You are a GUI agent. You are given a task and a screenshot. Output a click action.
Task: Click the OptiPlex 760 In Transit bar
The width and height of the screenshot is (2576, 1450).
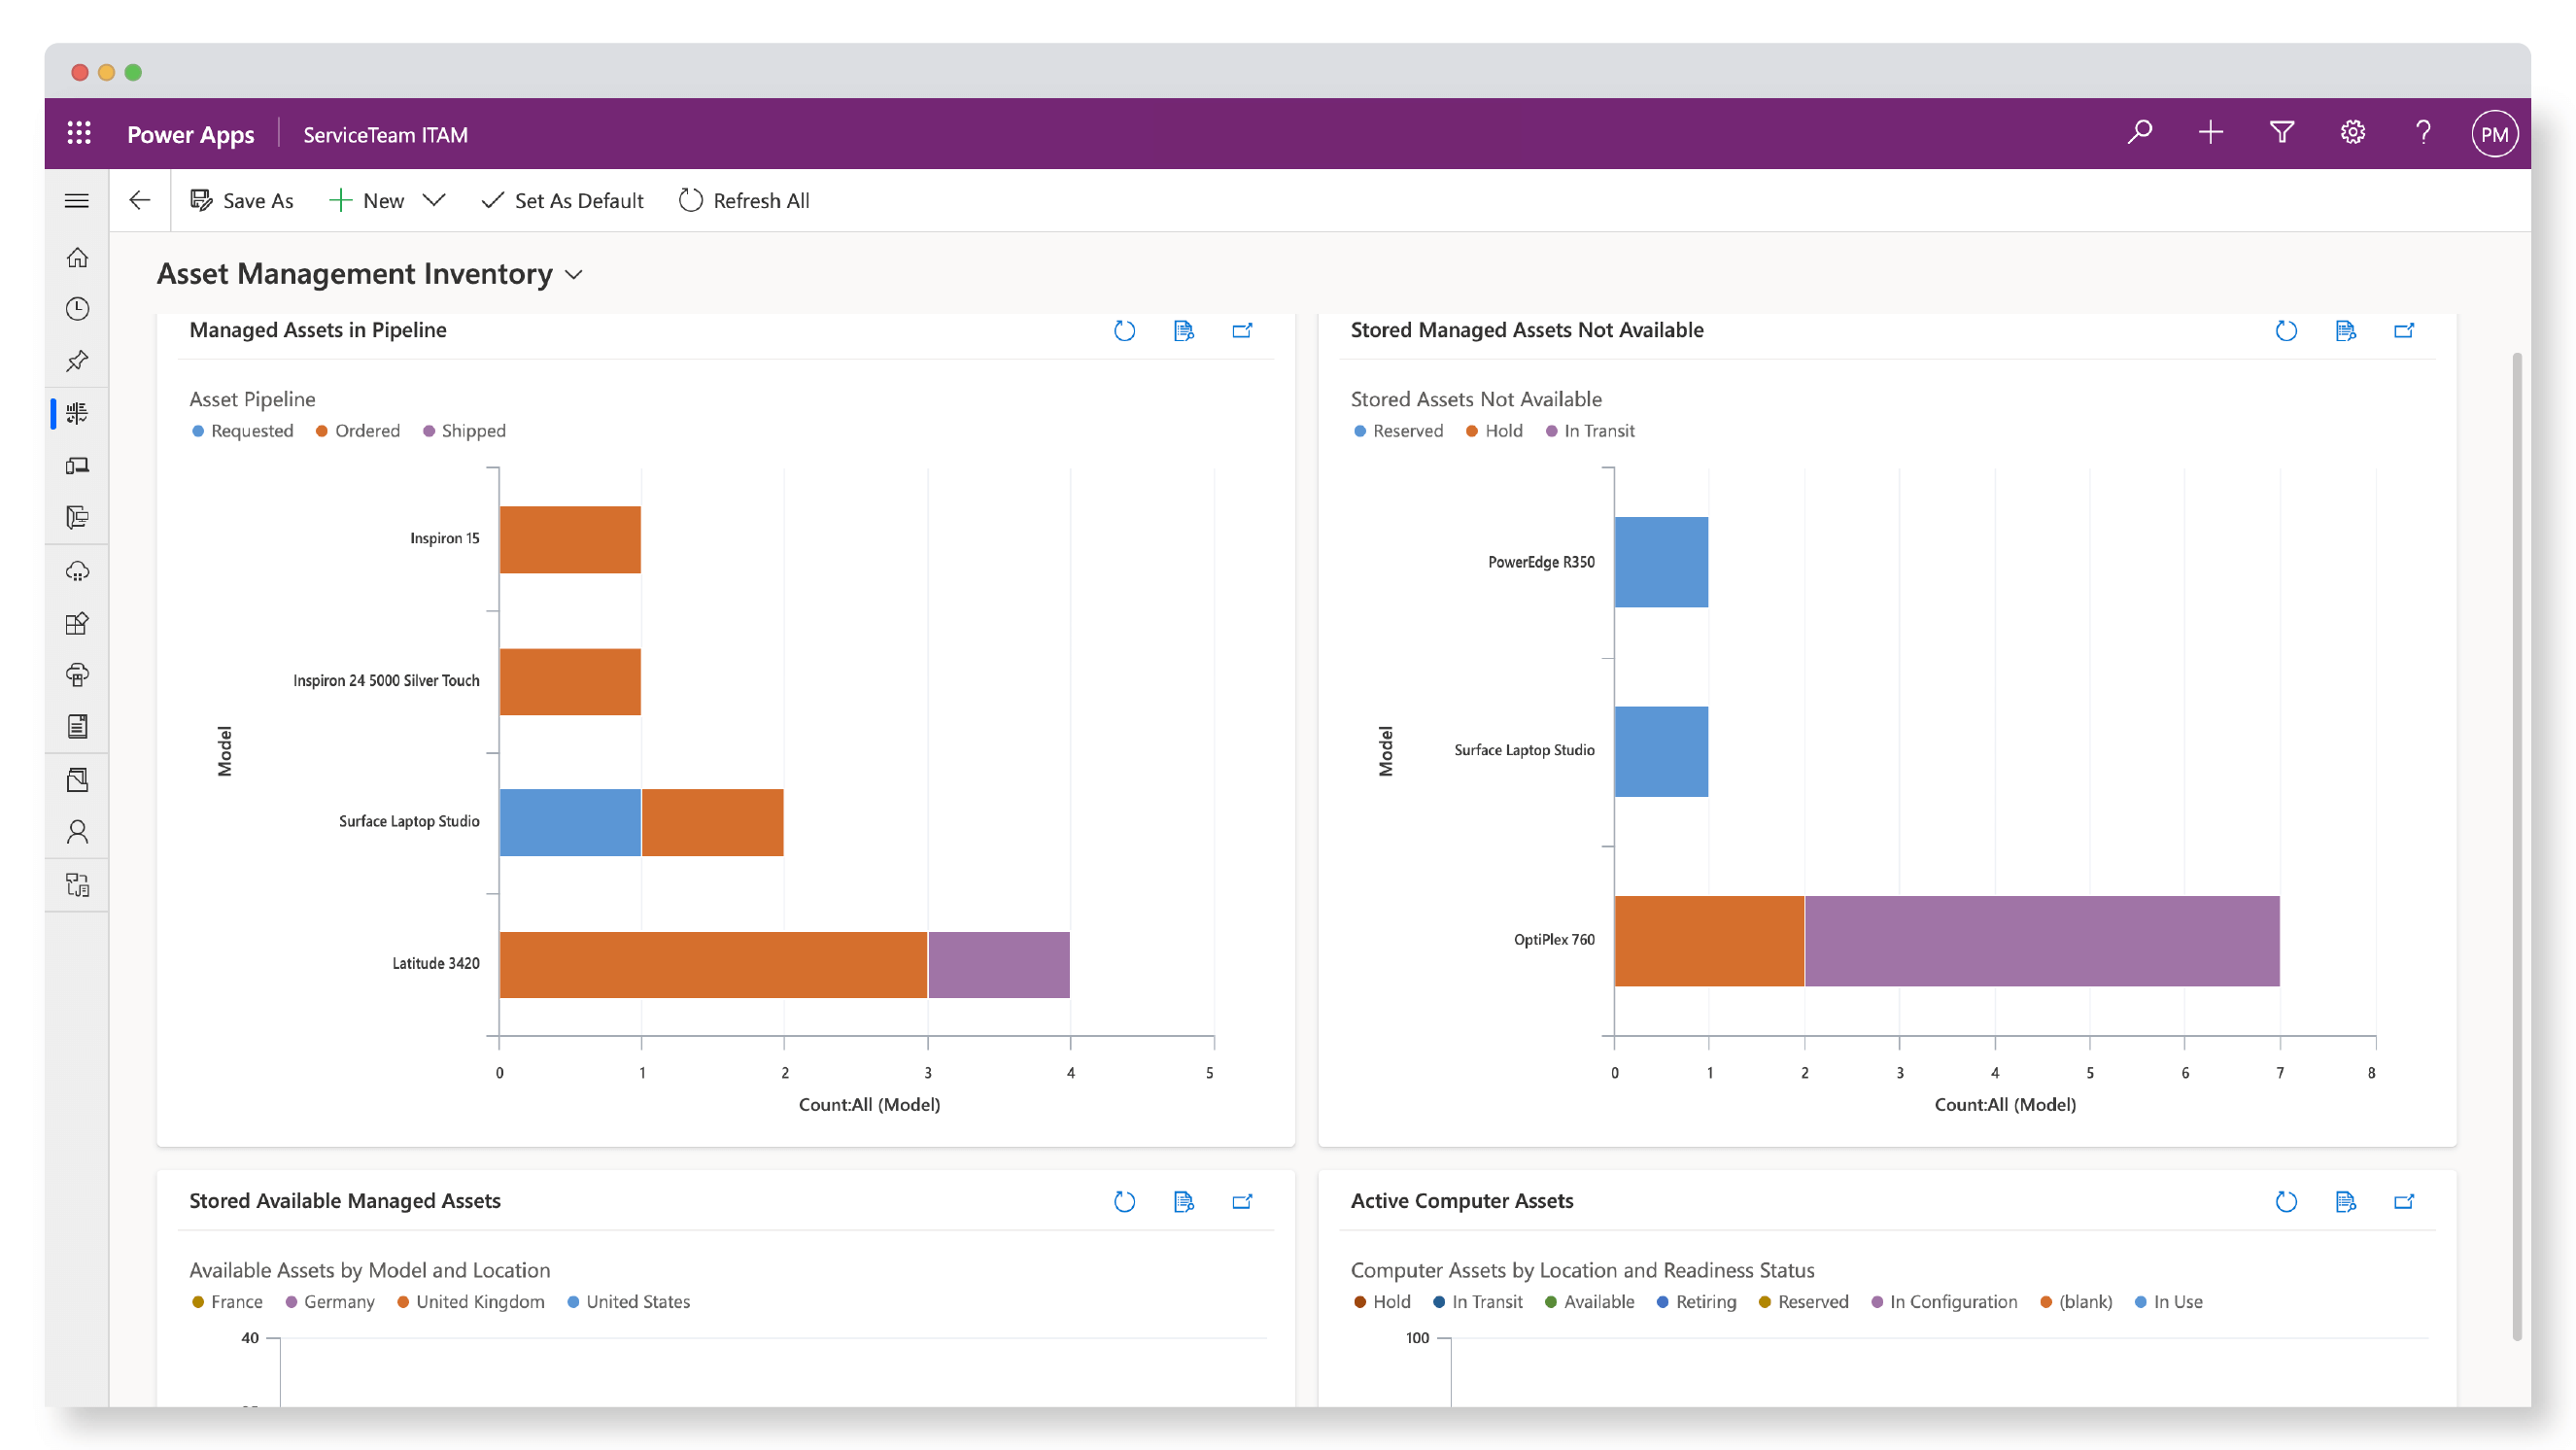pyautogui.click(x=2042, y=941)
